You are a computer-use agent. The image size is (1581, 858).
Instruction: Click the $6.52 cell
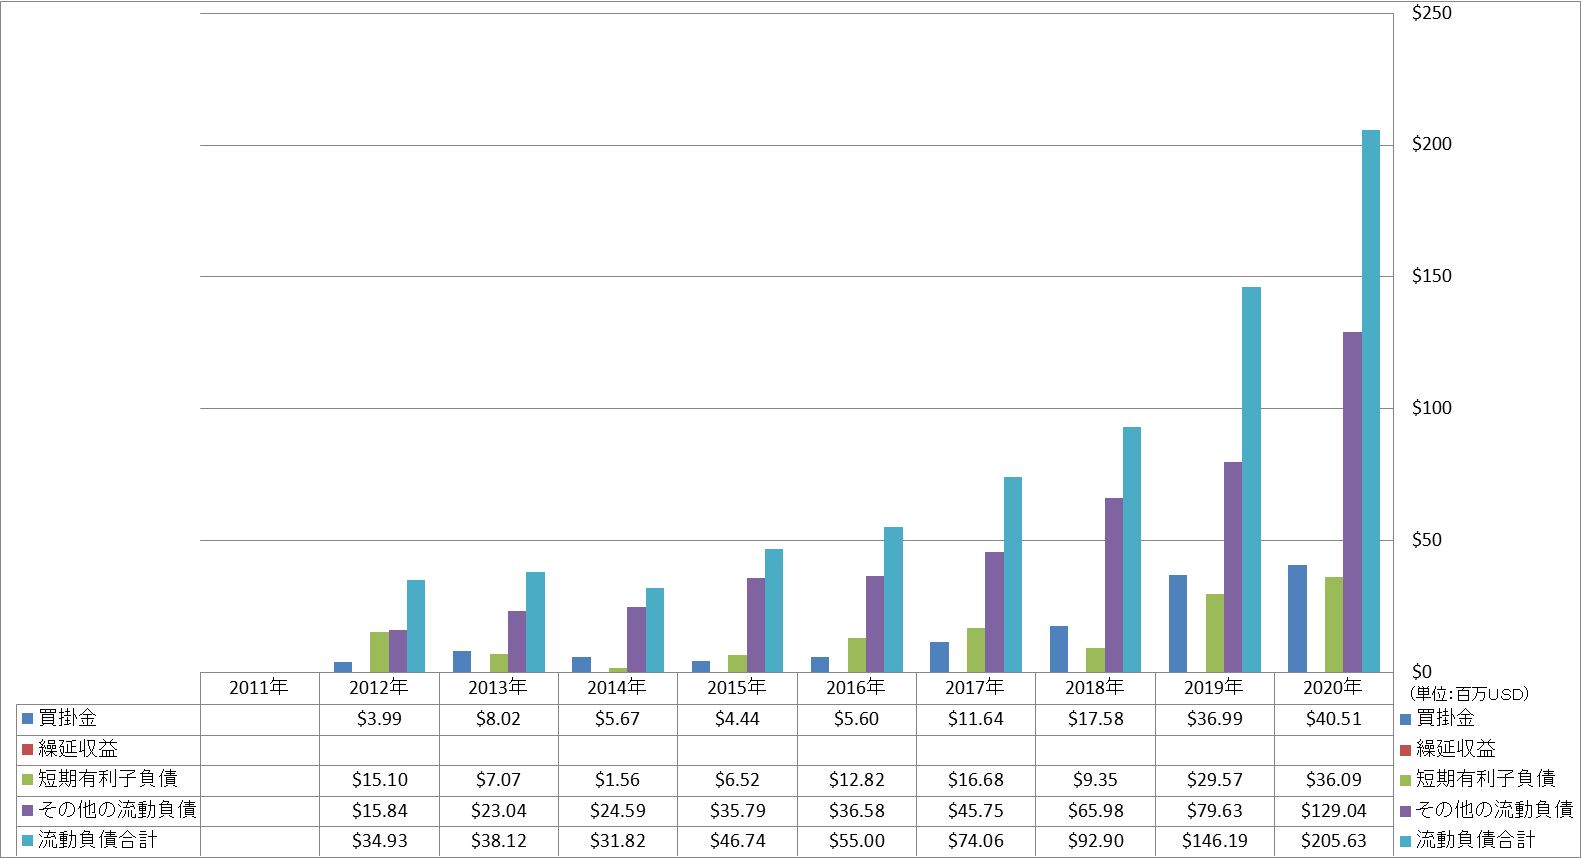tap(737, 779)
